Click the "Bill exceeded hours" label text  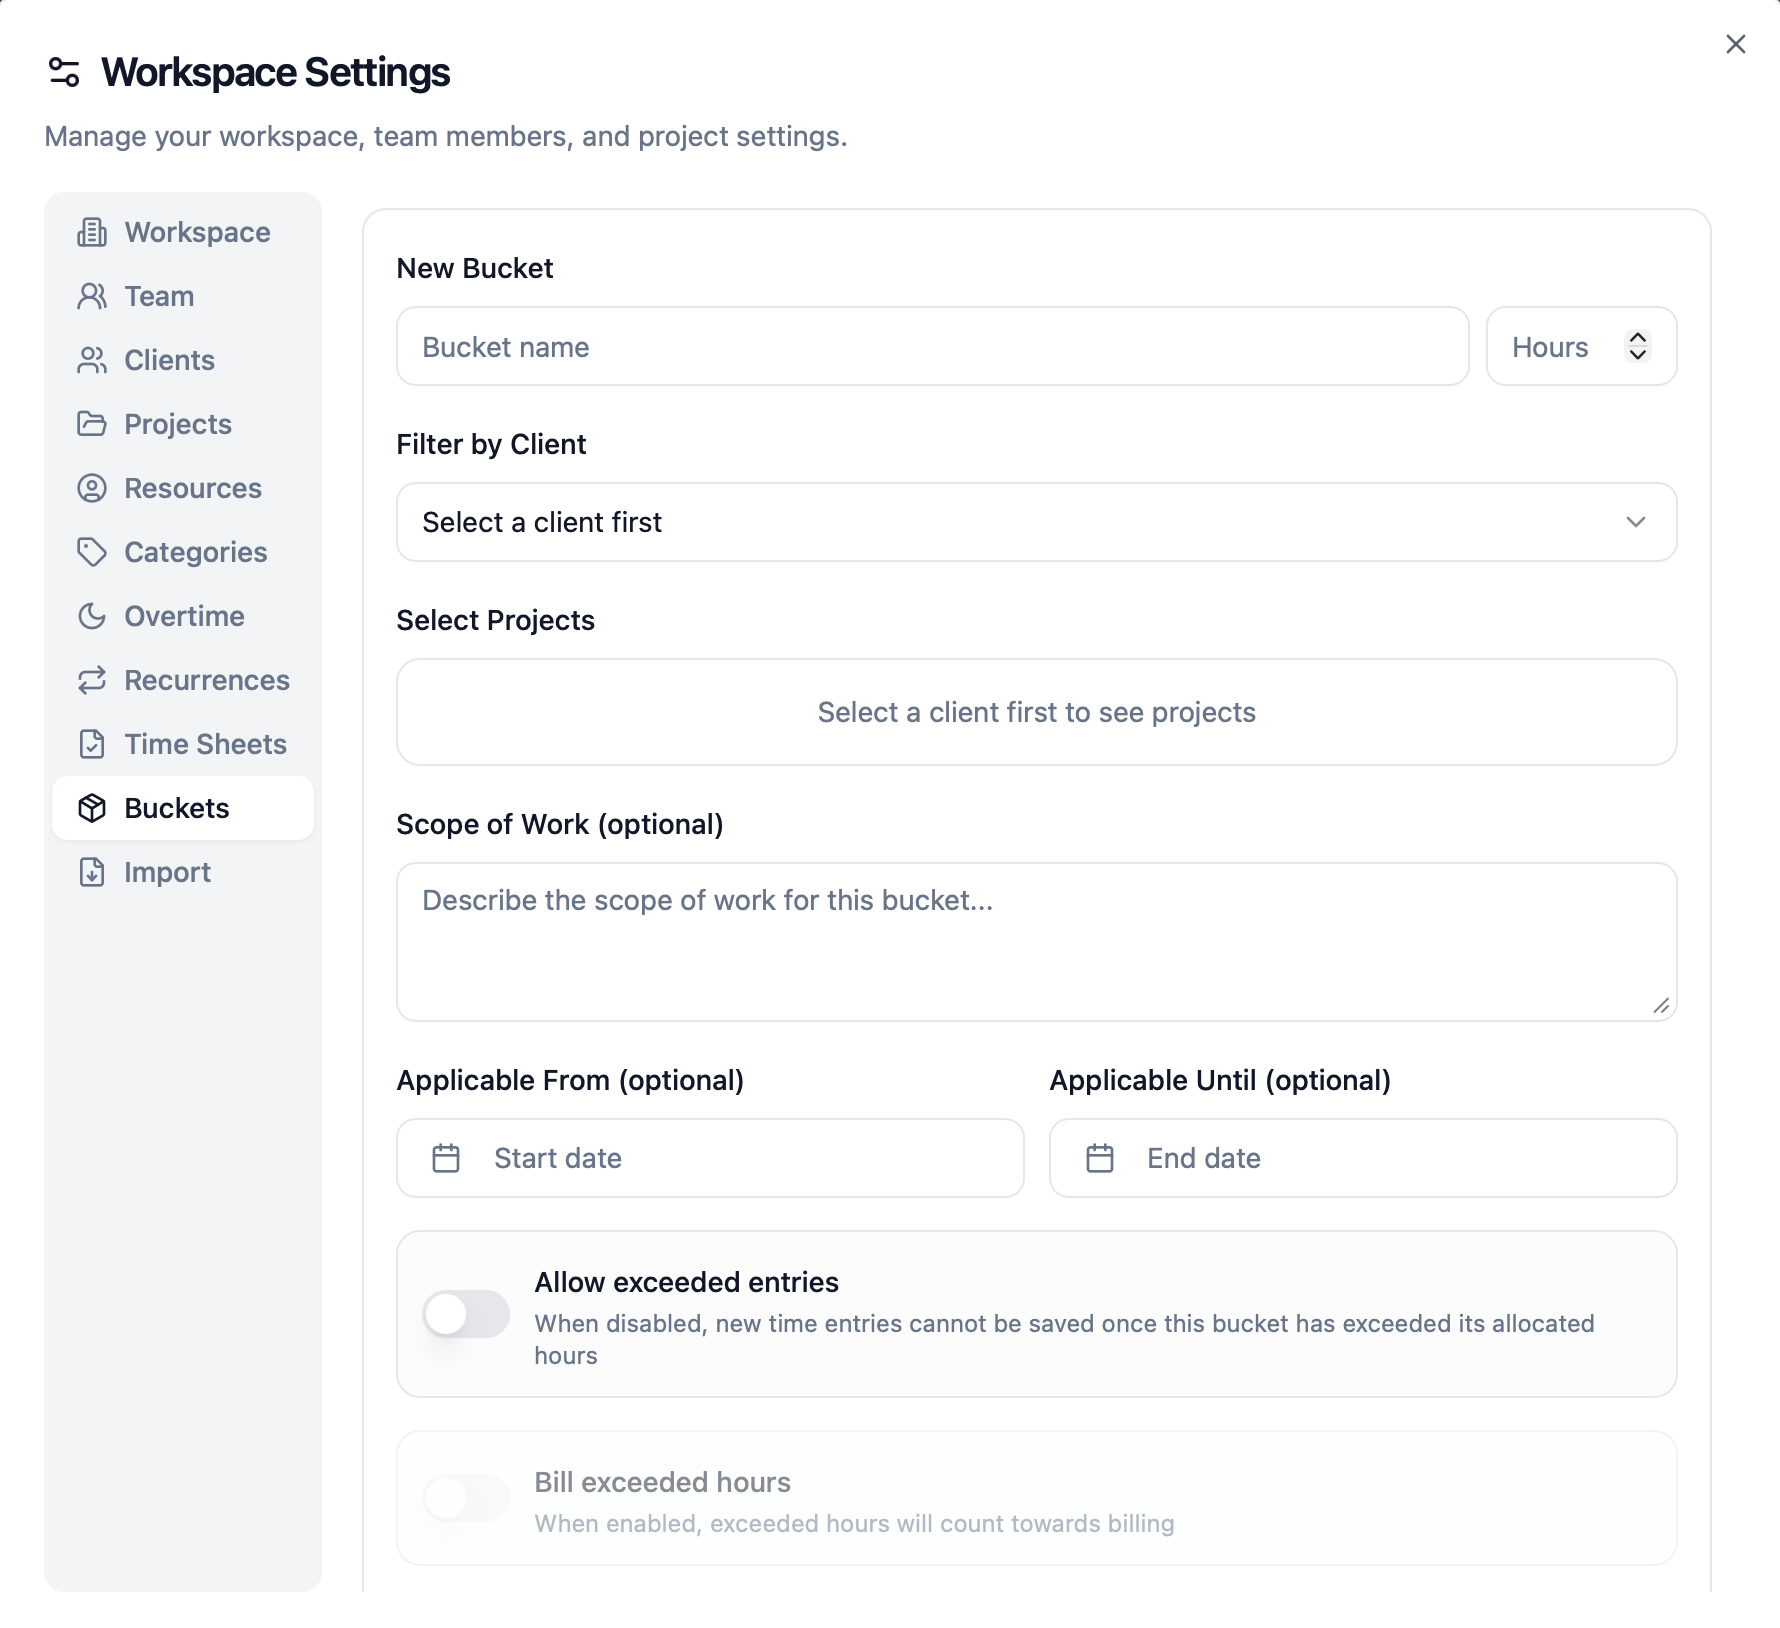663,1482
